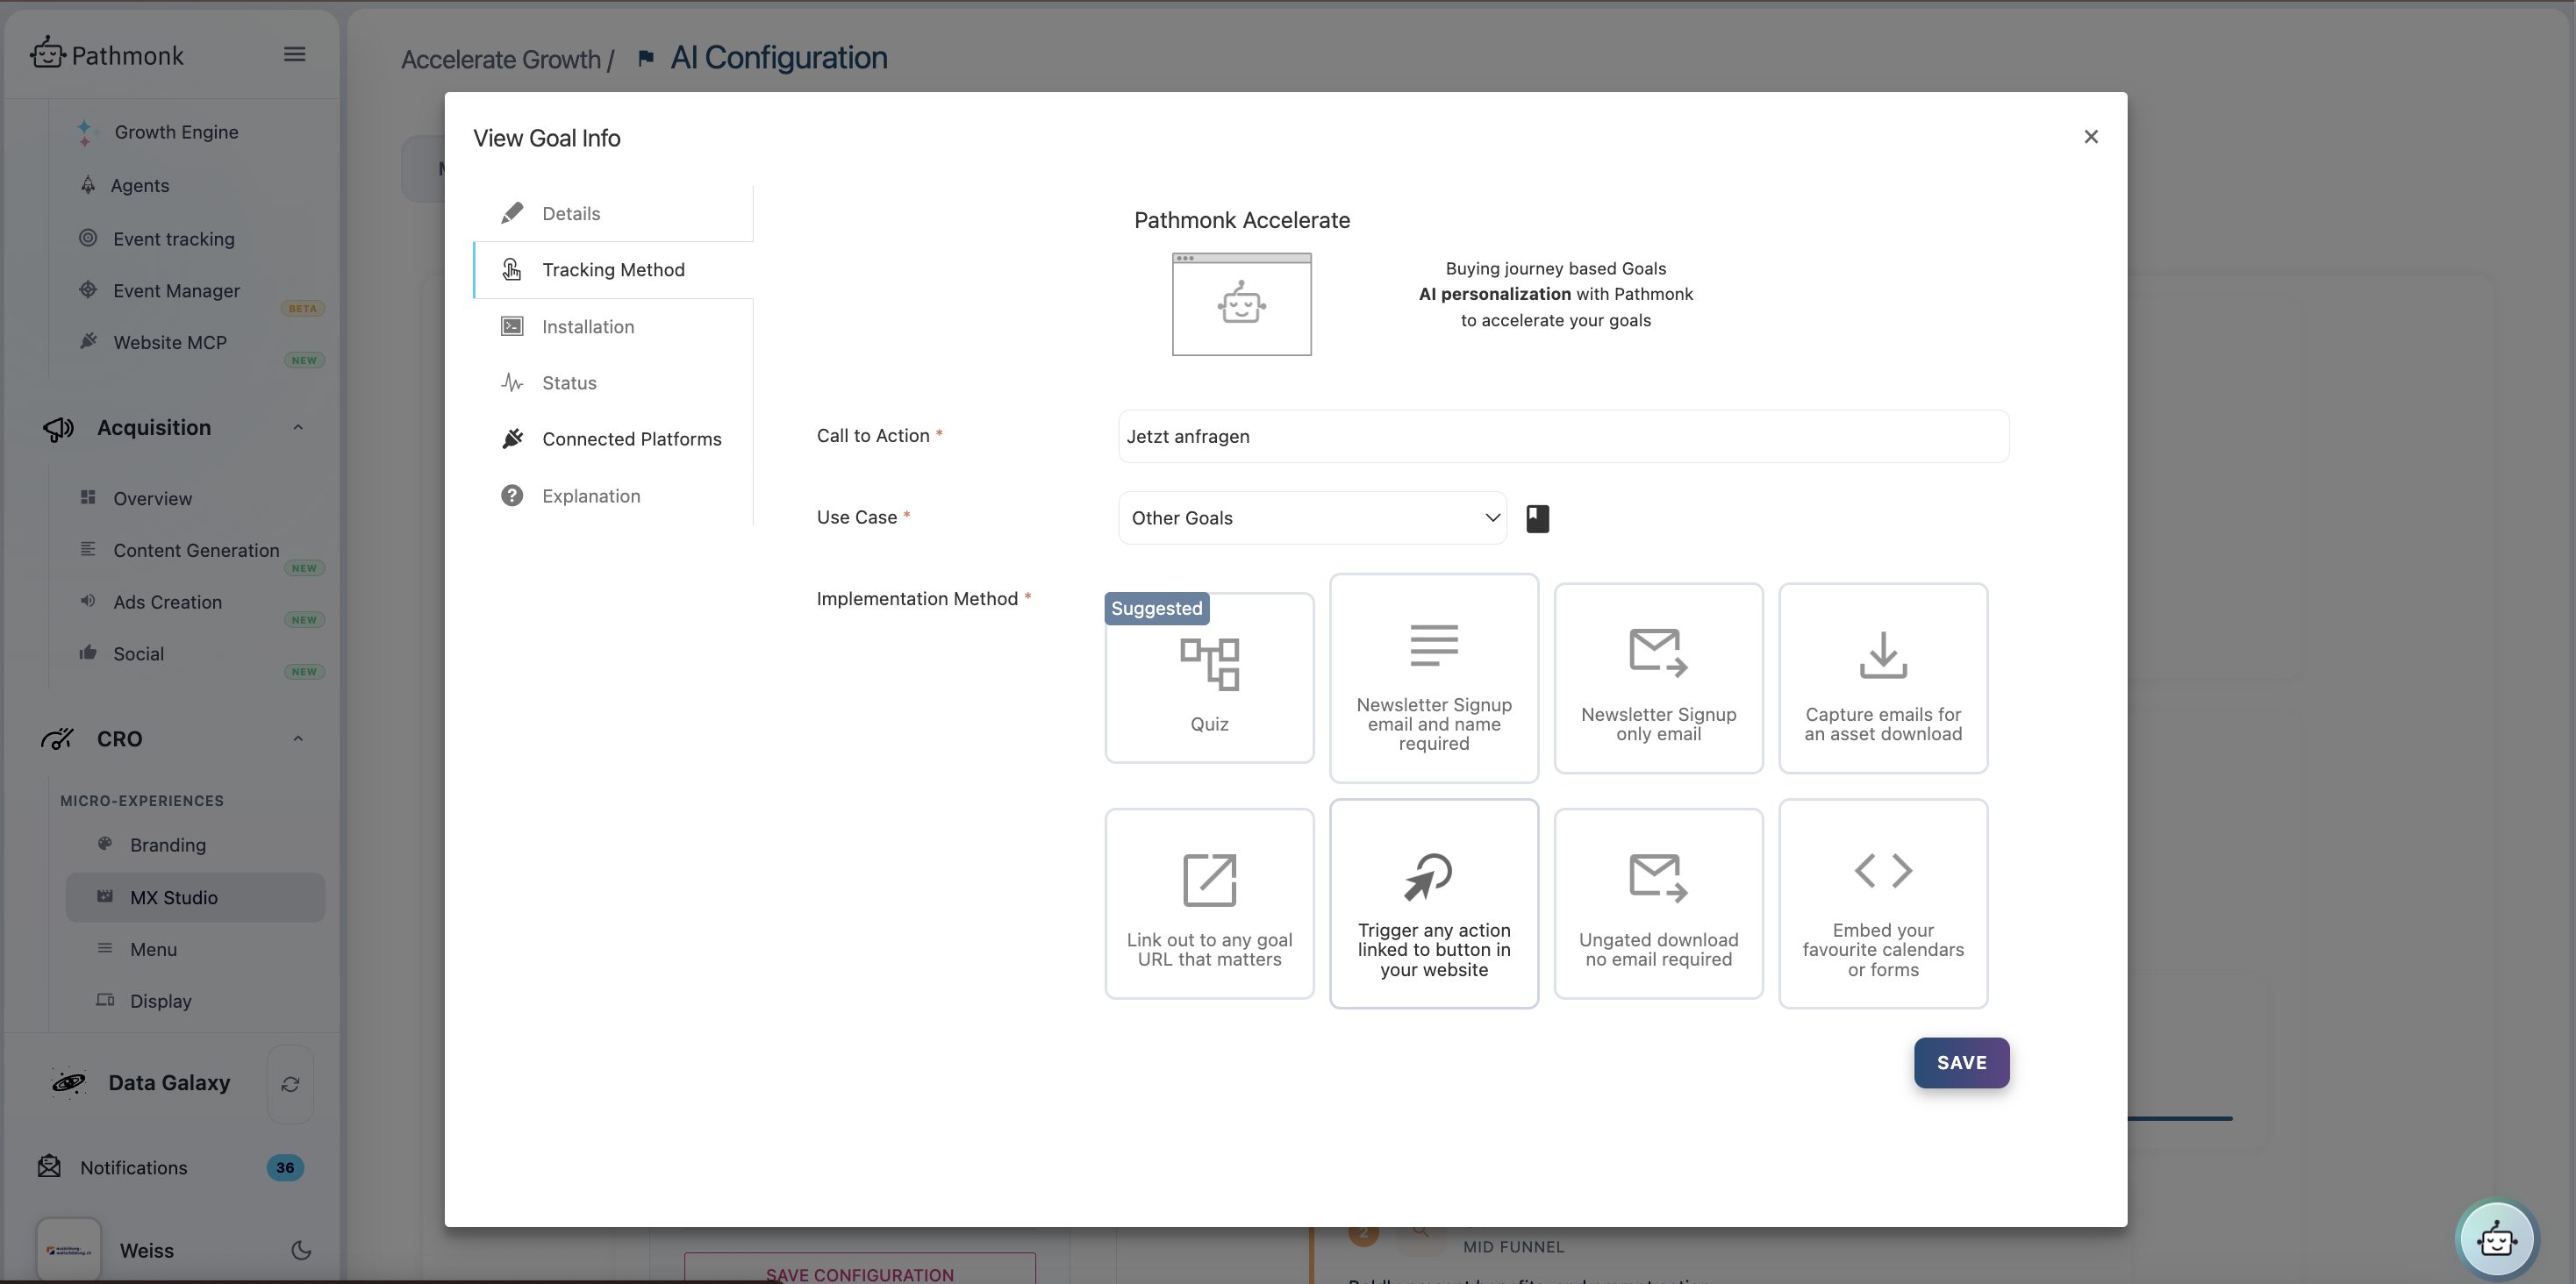Click the Event tracking target icon
This screenshot has width=2576, height=1284.
[88, 238]
